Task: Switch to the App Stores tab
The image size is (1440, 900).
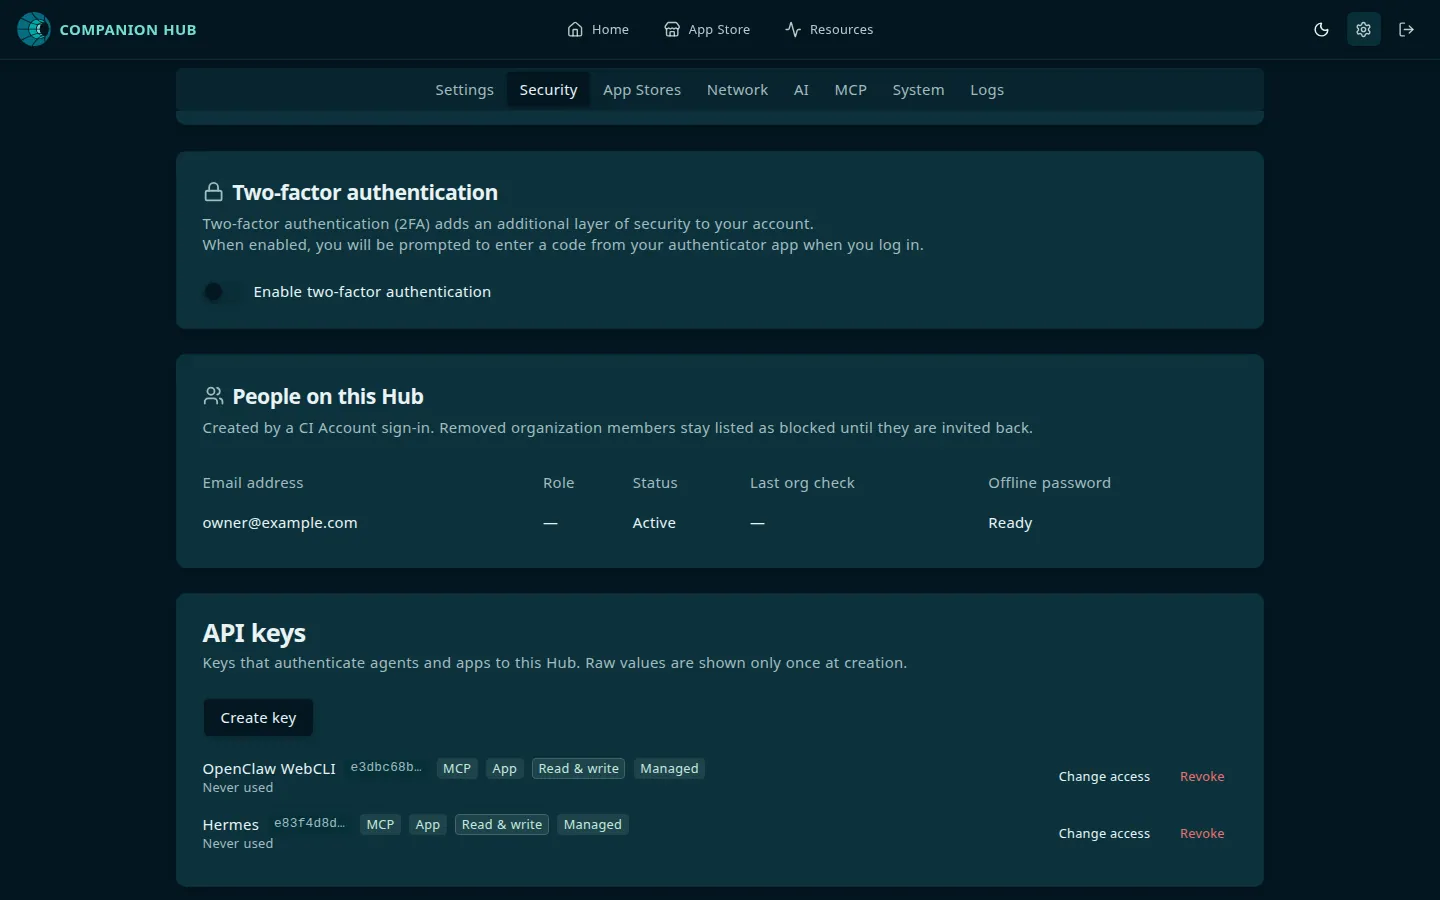Action: pos(642,90)
